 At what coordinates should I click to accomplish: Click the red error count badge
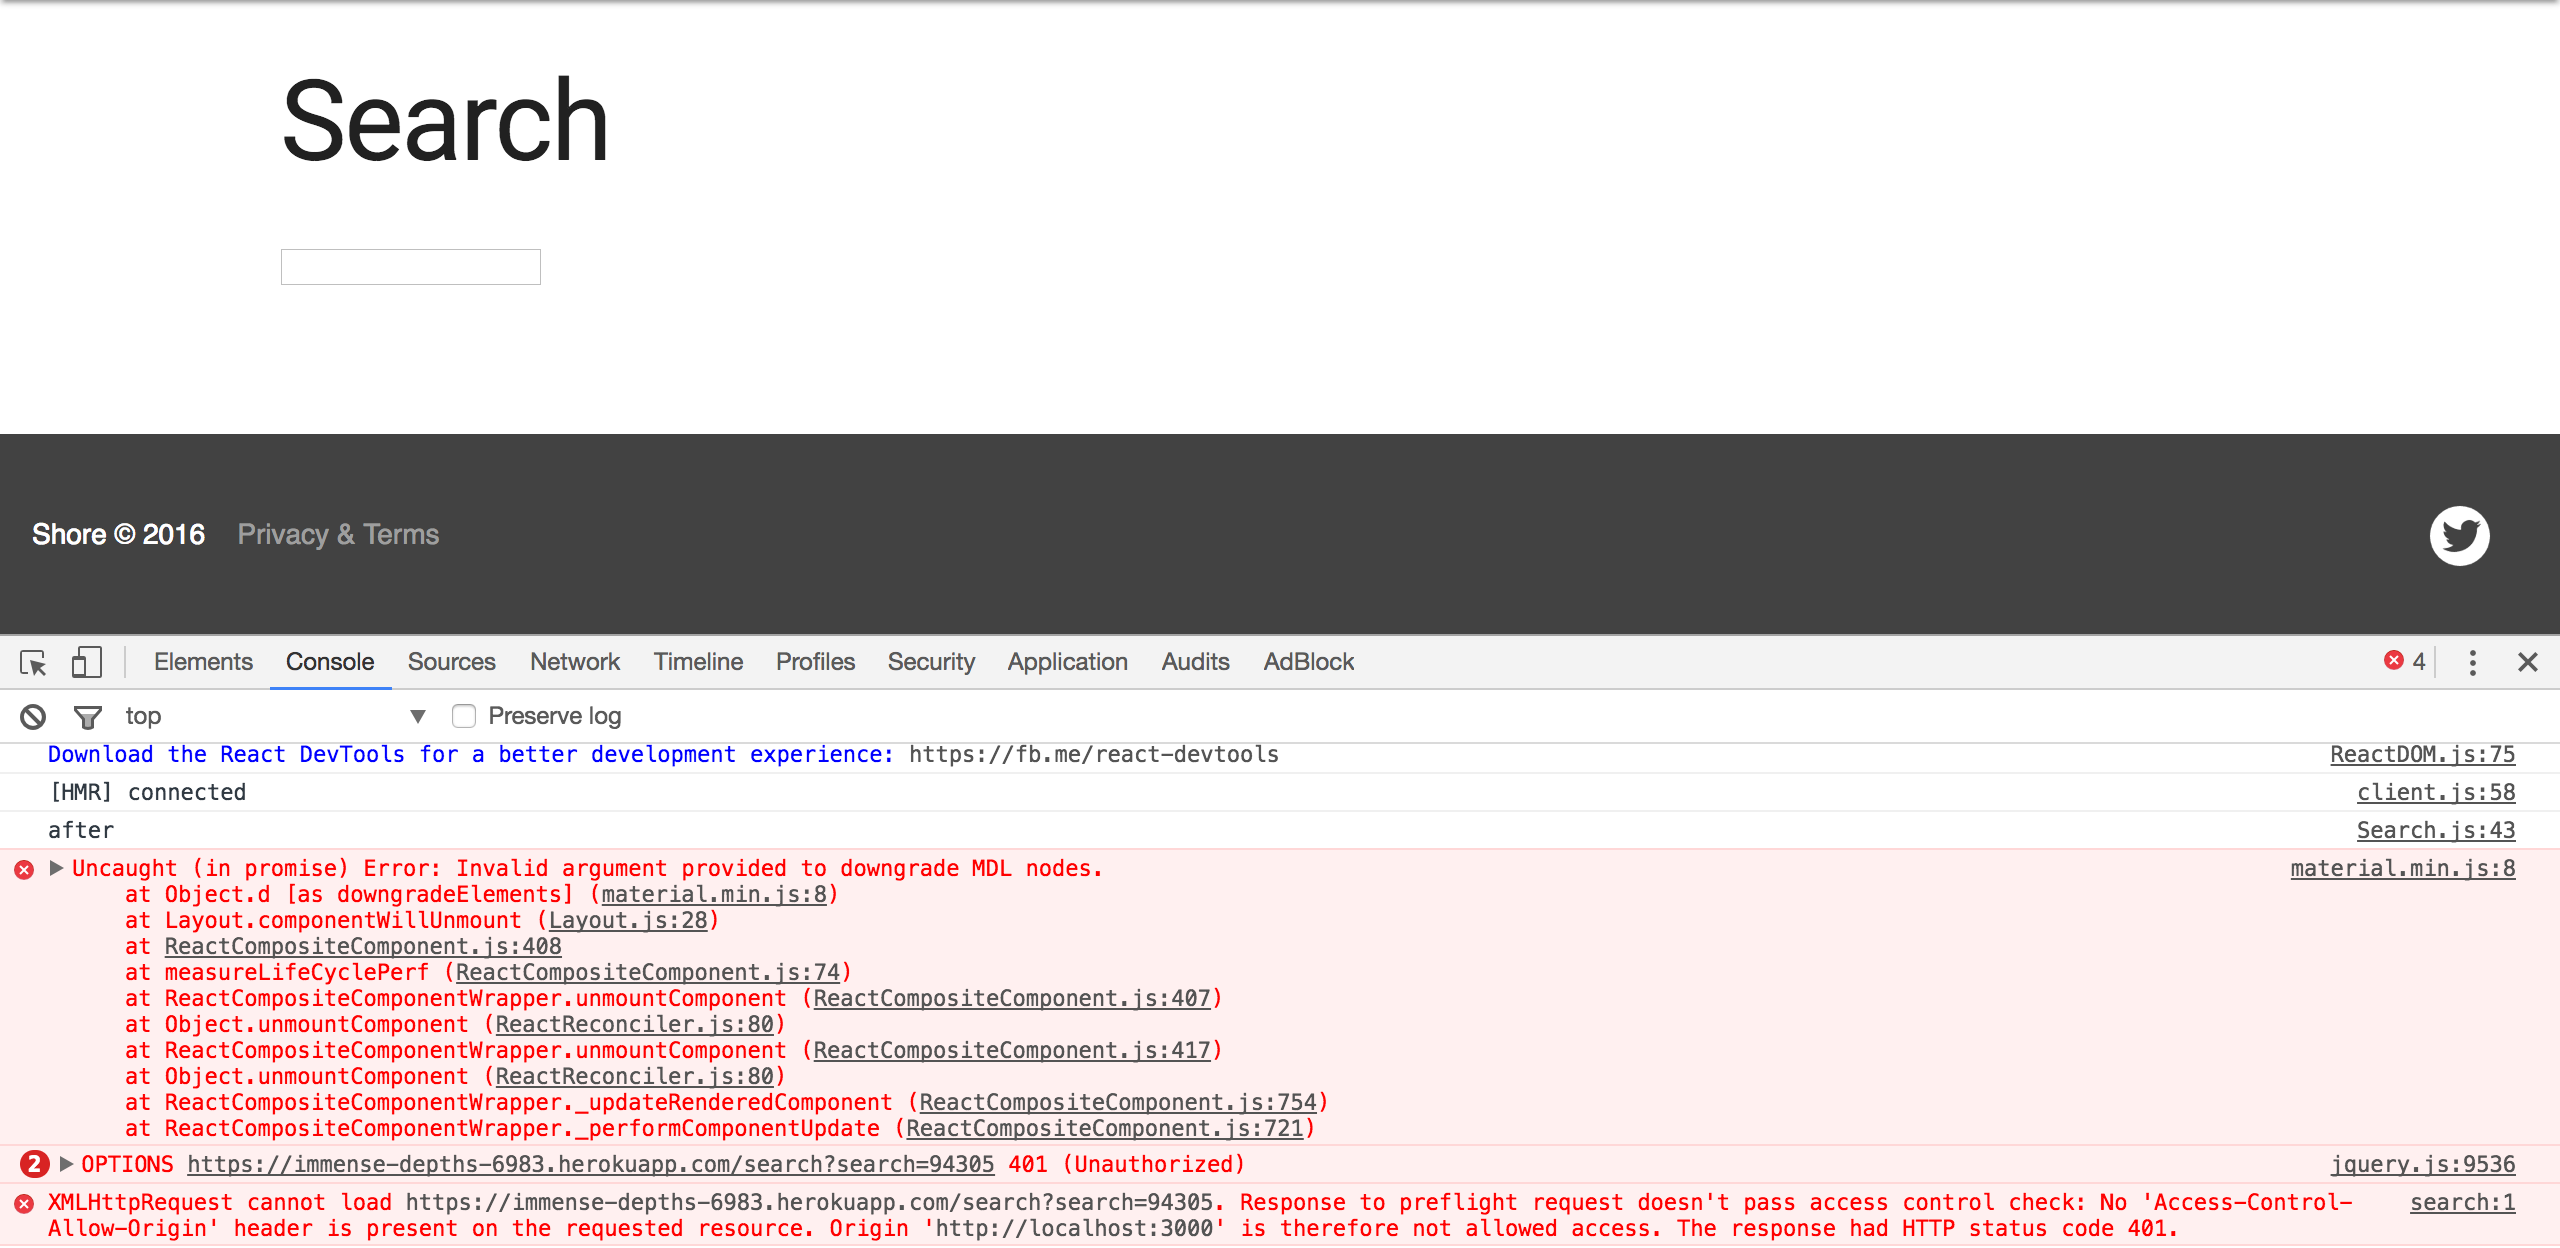pyautogui.click(x=2405, y=661)
